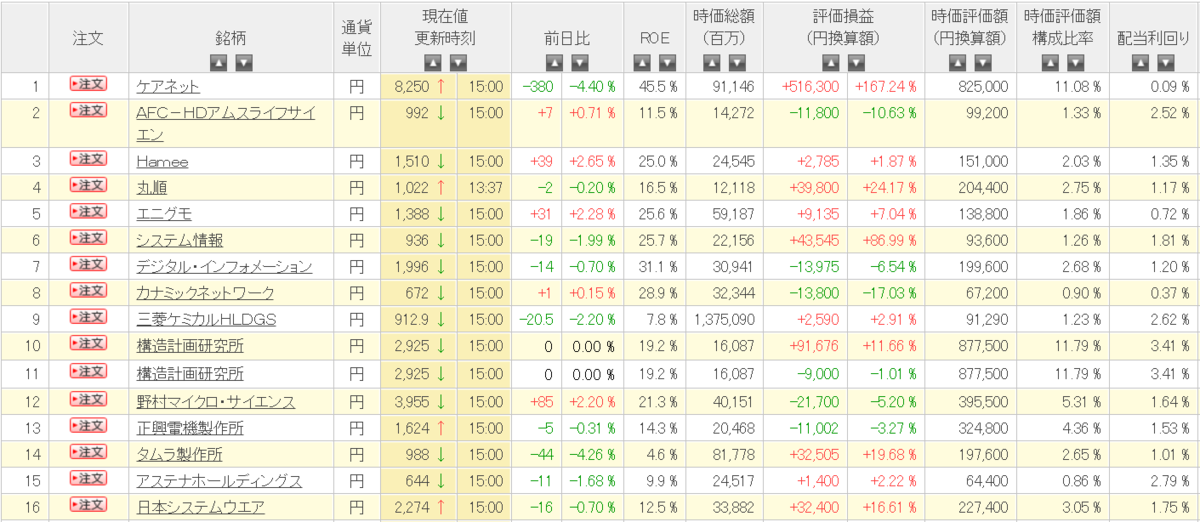Click the 8,250 current price cell

coord(419,87)
